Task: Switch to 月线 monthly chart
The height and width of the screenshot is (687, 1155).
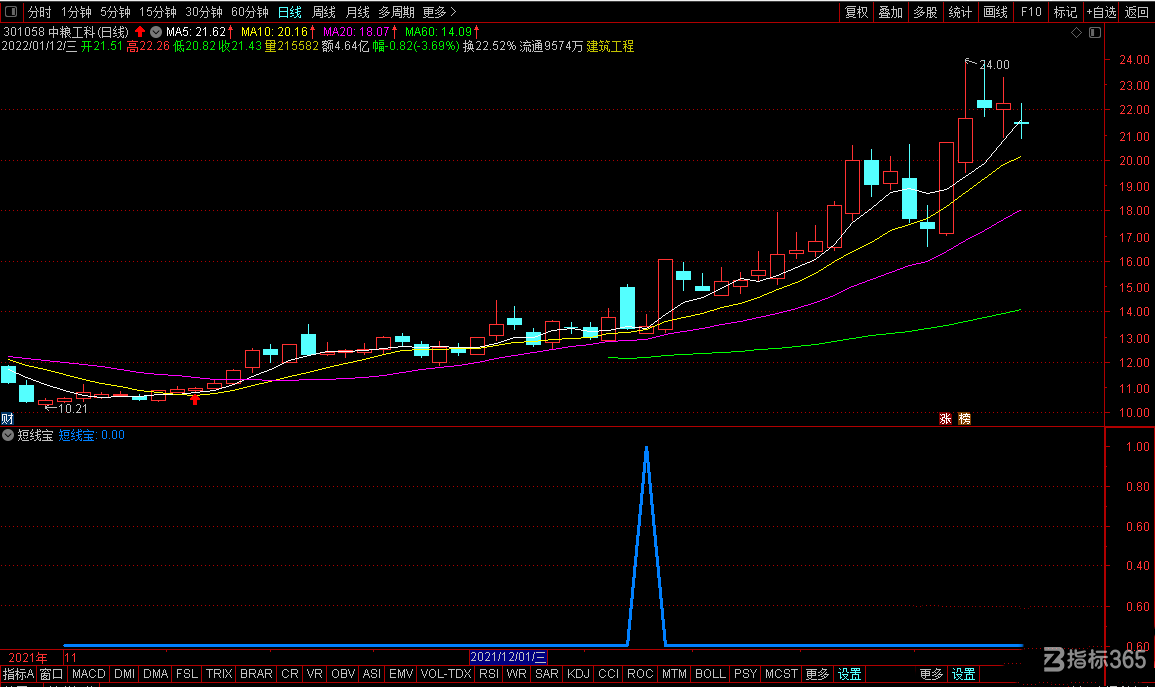Action: [358, 12]
